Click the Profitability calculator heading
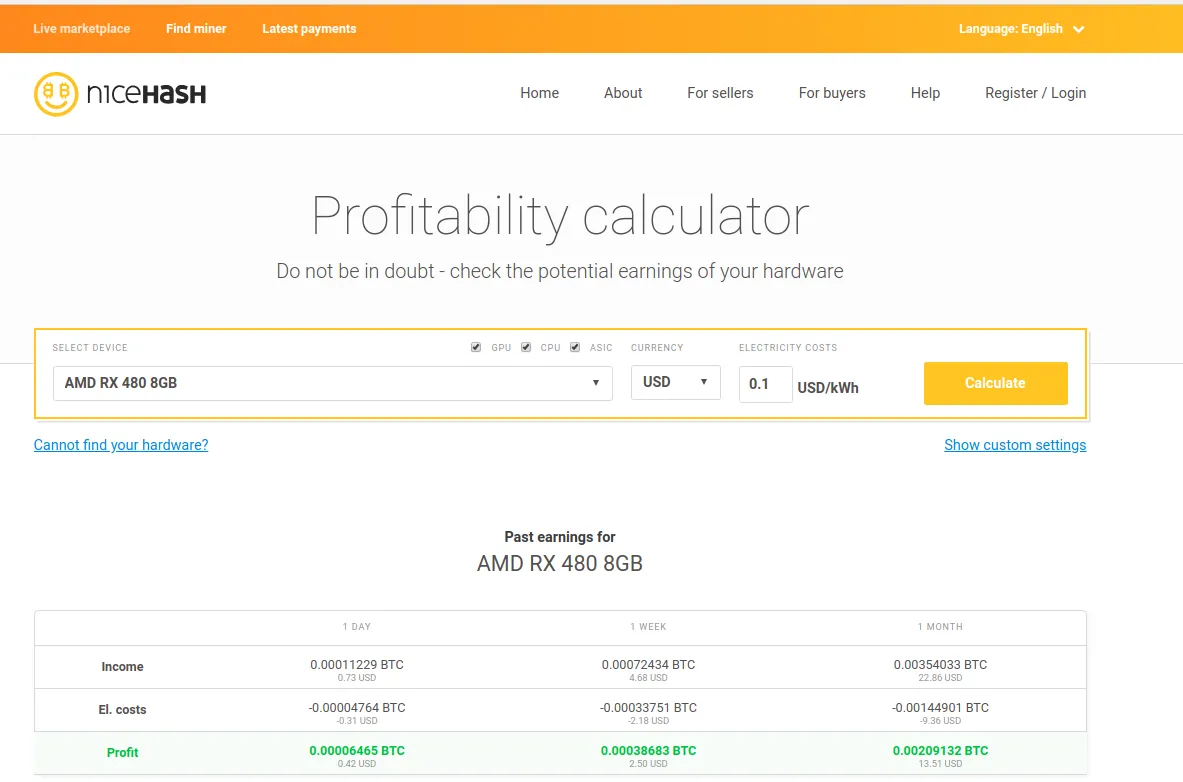Screen dimensions: 1183x782 pos(560,217)
